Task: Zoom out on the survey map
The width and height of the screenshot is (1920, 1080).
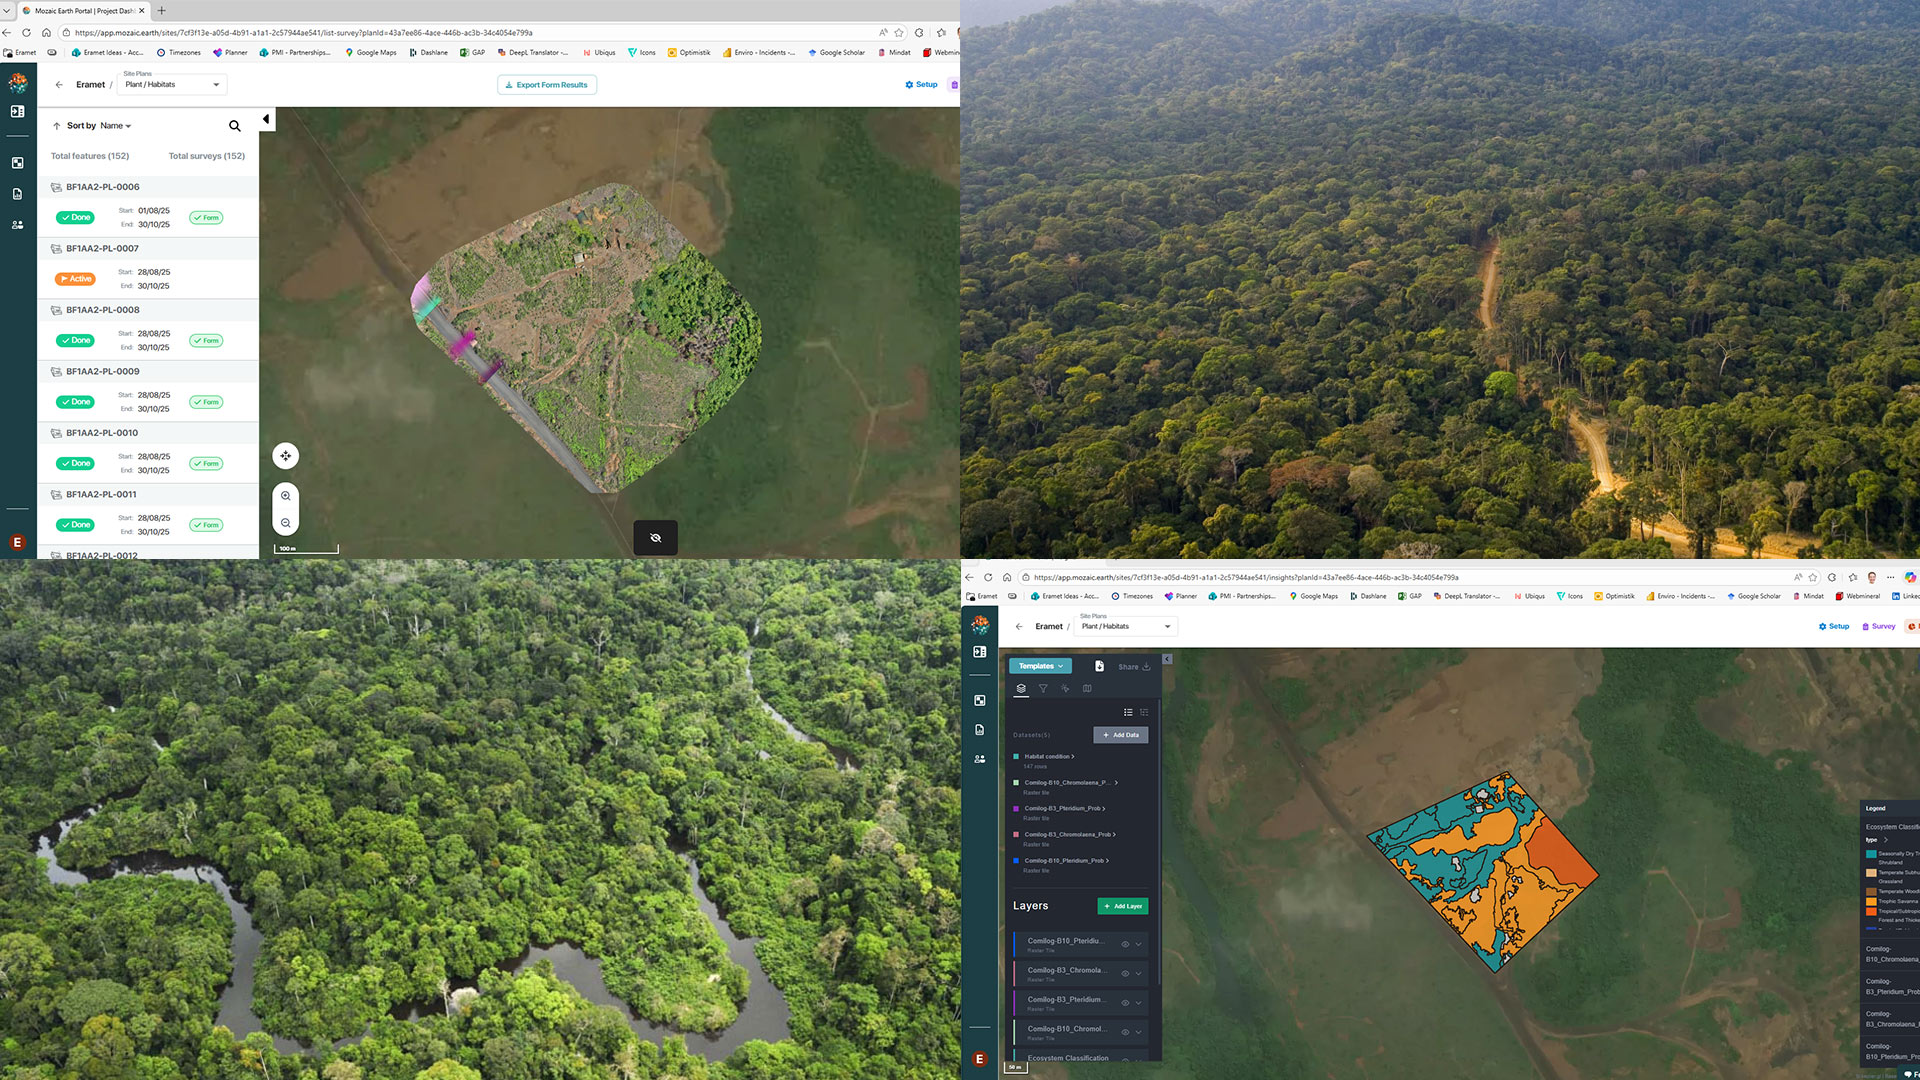Action: [286, 523]
